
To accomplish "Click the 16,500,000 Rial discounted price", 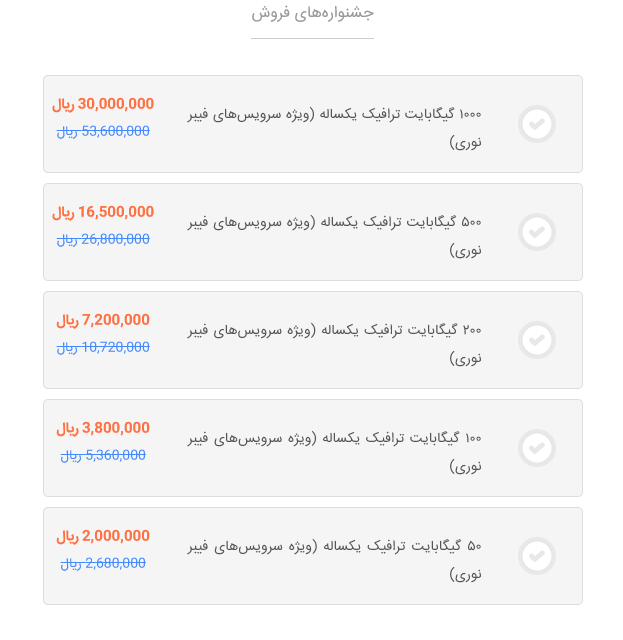I will pyautogui.click(x=103, y=212).
